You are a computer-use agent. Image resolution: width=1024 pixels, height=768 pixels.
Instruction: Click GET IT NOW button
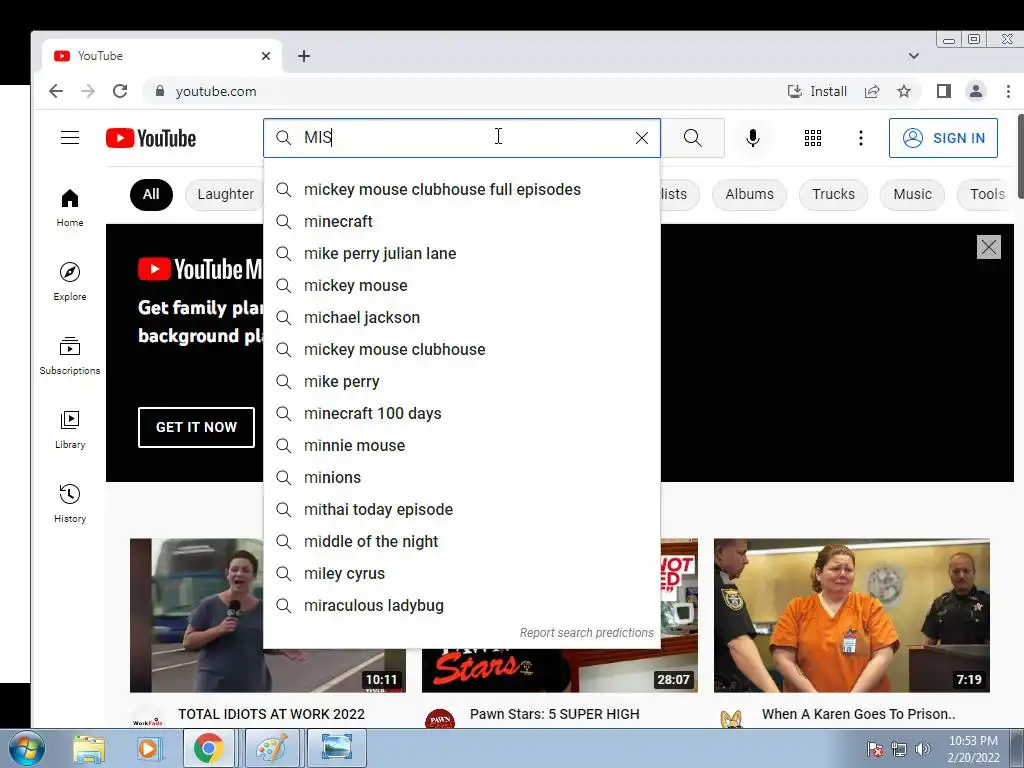[x=197, y=427]
